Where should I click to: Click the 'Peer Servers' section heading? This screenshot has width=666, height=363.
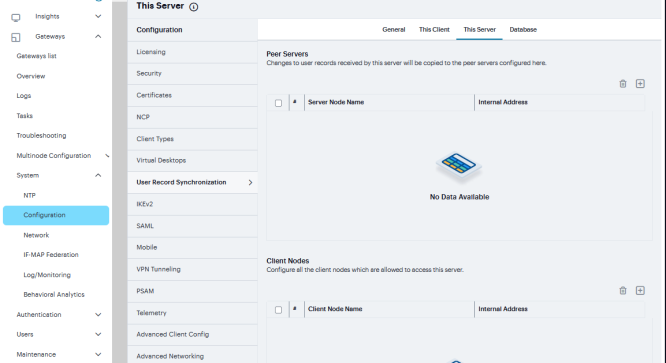click(287, 54)
